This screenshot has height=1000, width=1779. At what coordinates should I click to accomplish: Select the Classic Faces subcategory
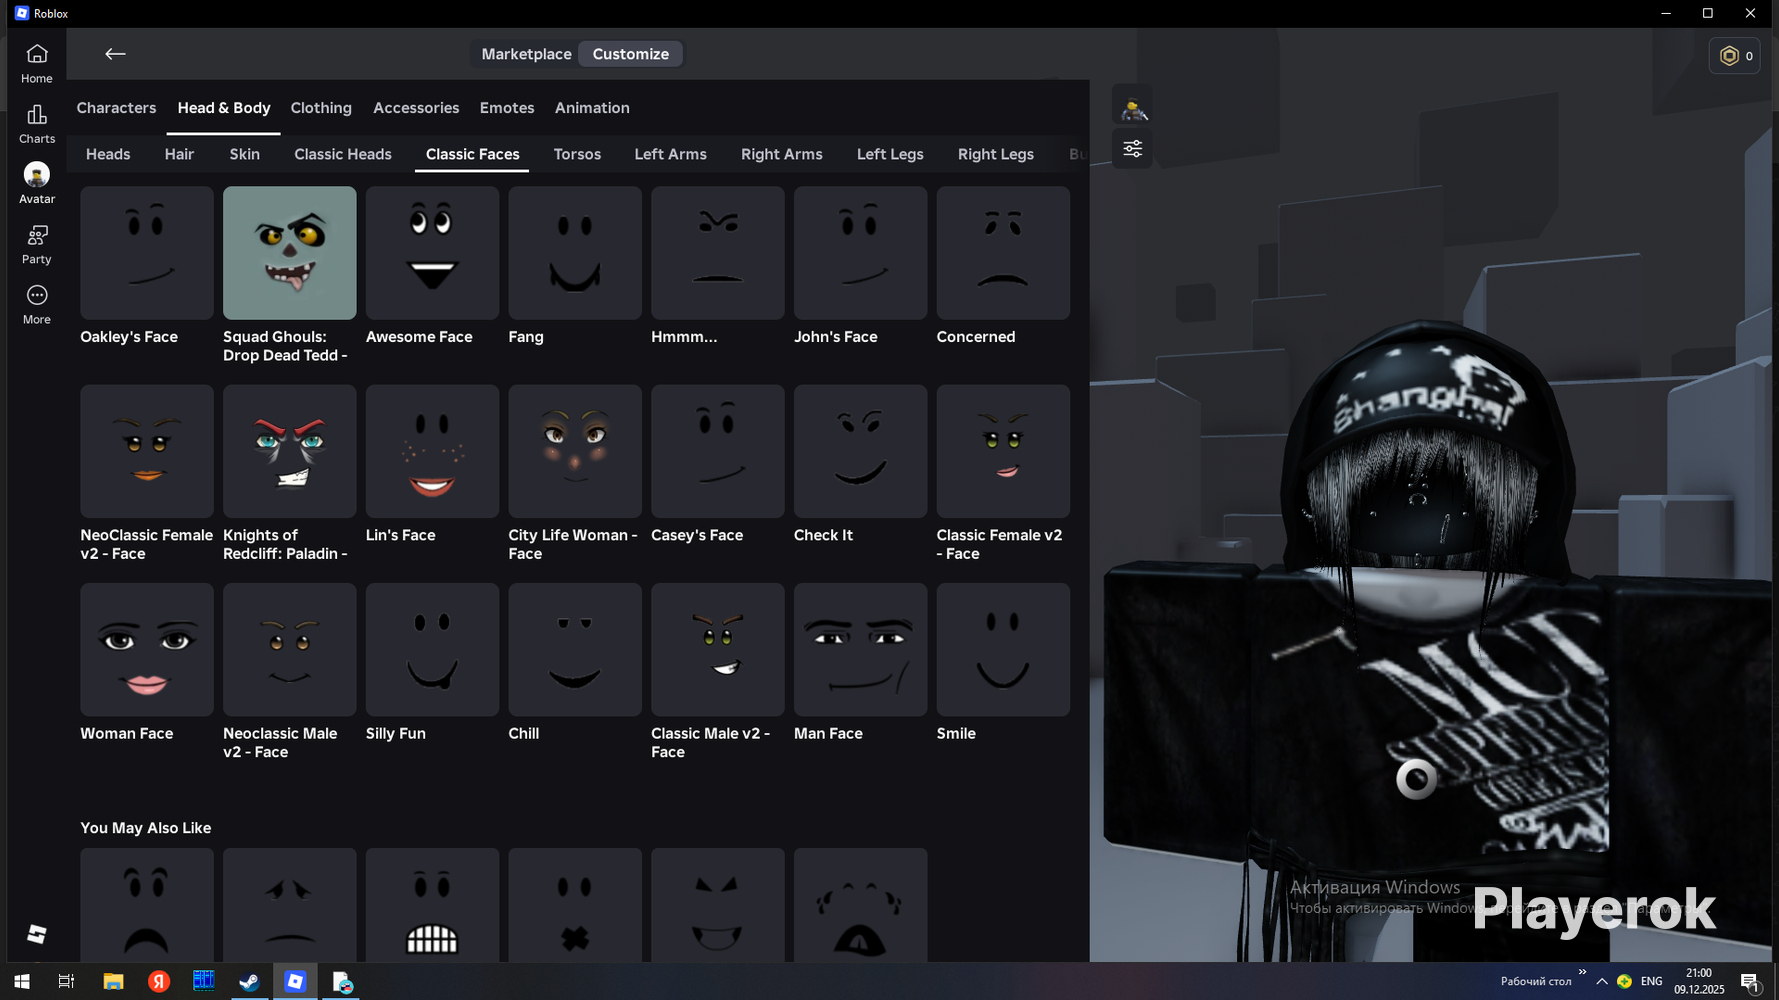tap(473, 154)
